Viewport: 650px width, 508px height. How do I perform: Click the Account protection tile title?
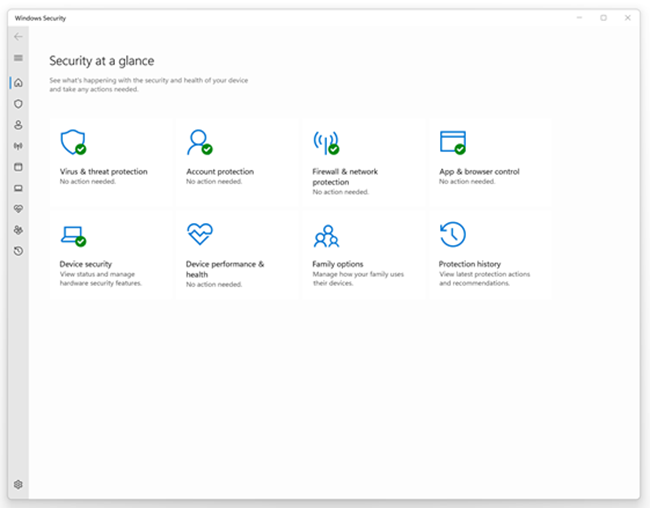(x=220, y=172)
